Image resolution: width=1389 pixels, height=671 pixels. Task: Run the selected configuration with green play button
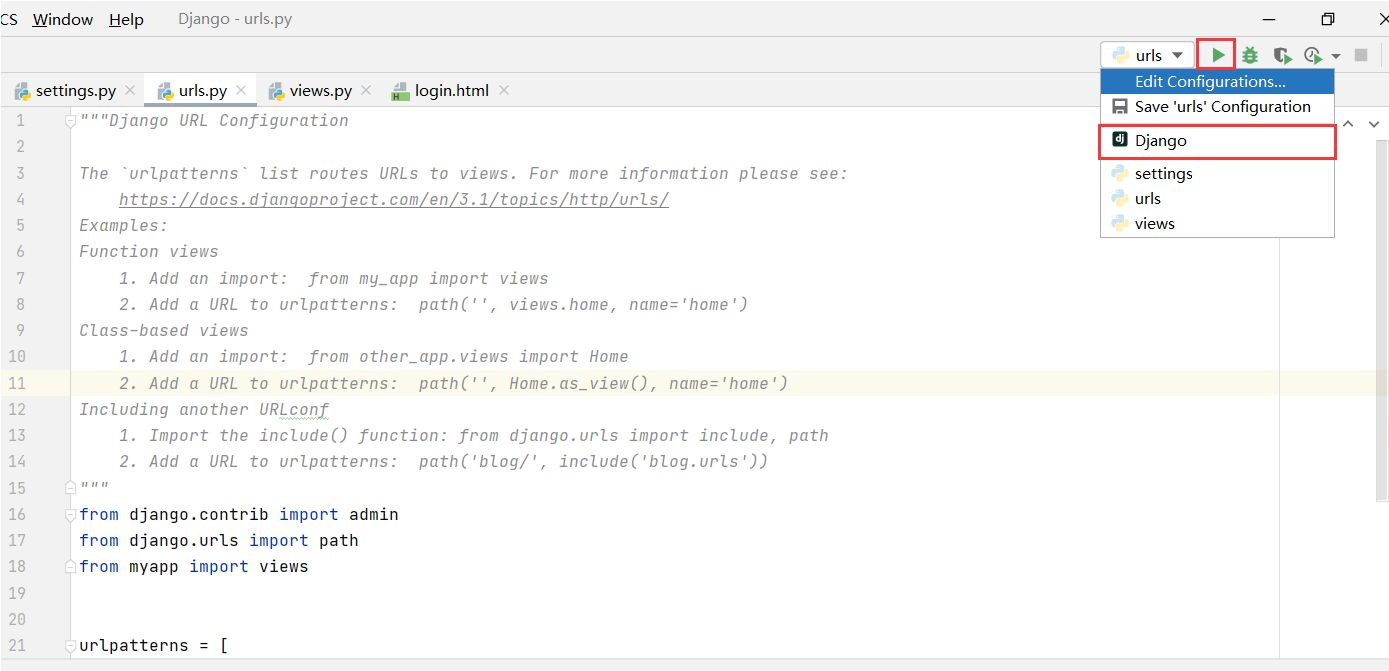pyautogui.click(x=1217, y=55)
